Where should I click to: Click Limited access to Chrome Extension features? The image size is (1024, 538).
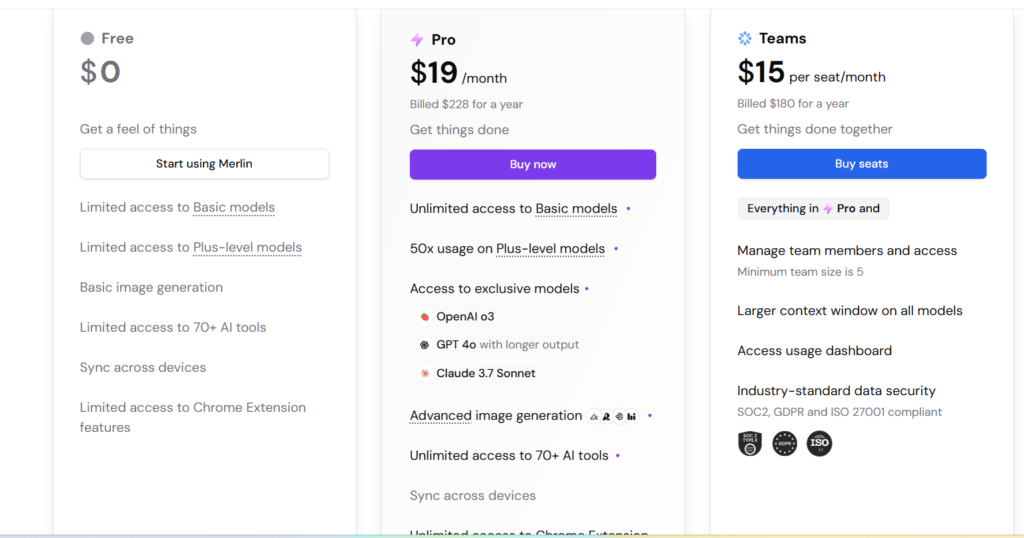(193, 417)
